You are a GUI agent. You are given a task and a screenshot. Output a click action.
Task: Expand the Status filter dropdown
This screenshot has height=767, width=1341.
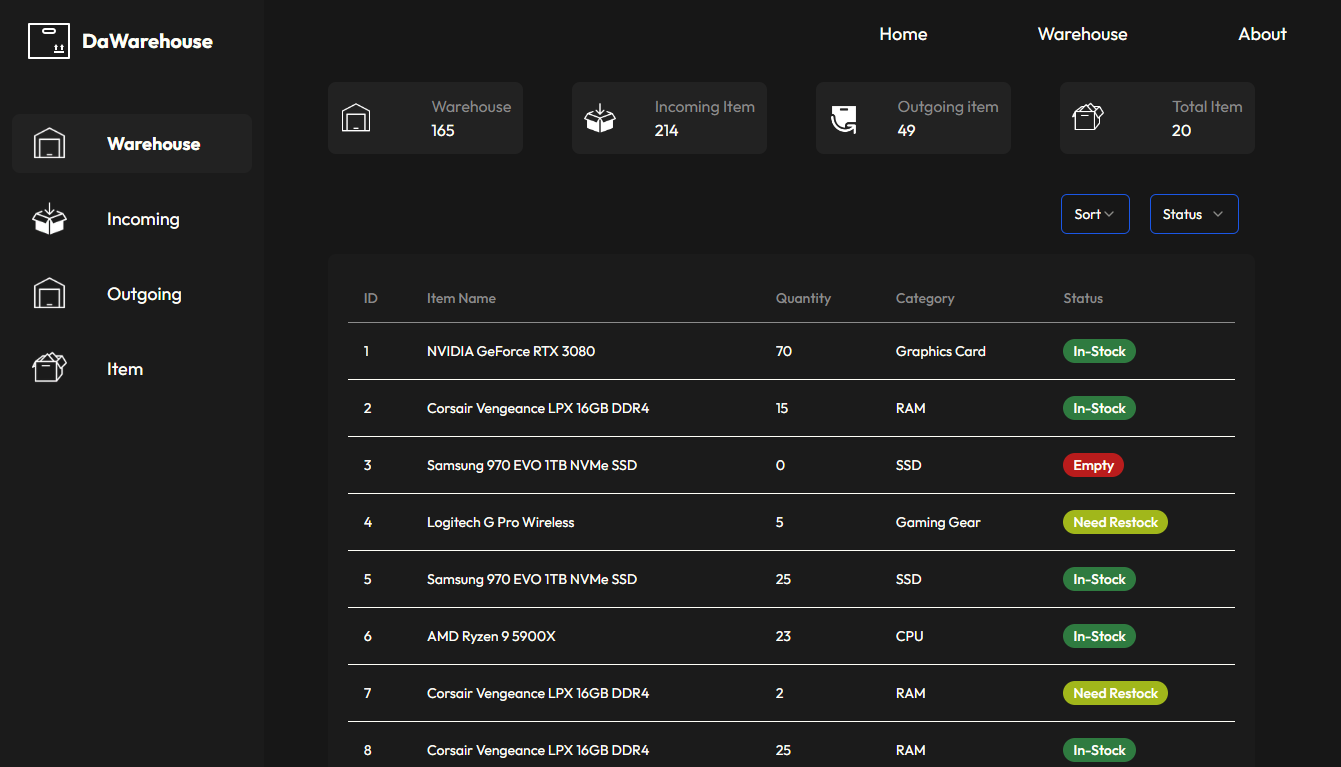(1193, 214)
